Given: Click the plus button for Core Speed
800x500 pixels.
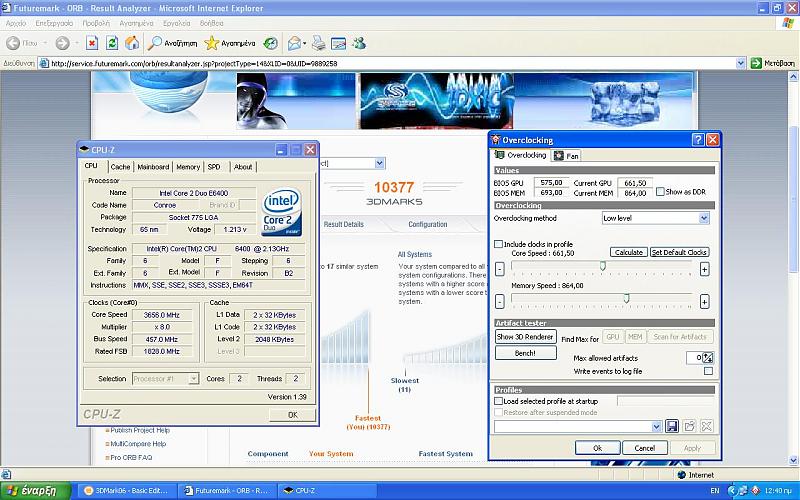Looking at the screenshot, I should [x=705, y=269].
